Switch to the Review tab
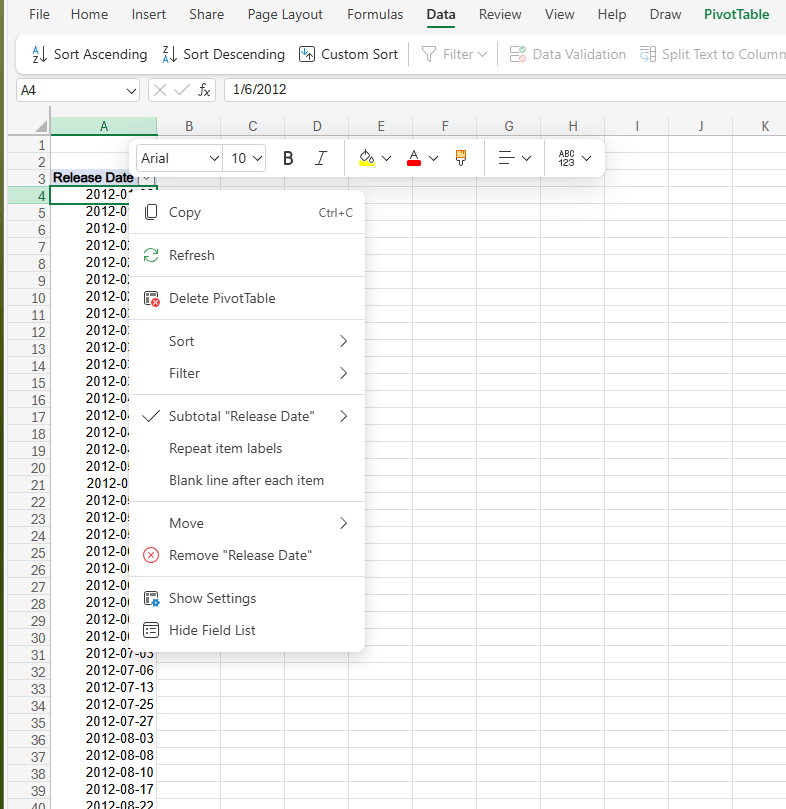This screenshot has width=786, height=809. (x=500, y=14)
